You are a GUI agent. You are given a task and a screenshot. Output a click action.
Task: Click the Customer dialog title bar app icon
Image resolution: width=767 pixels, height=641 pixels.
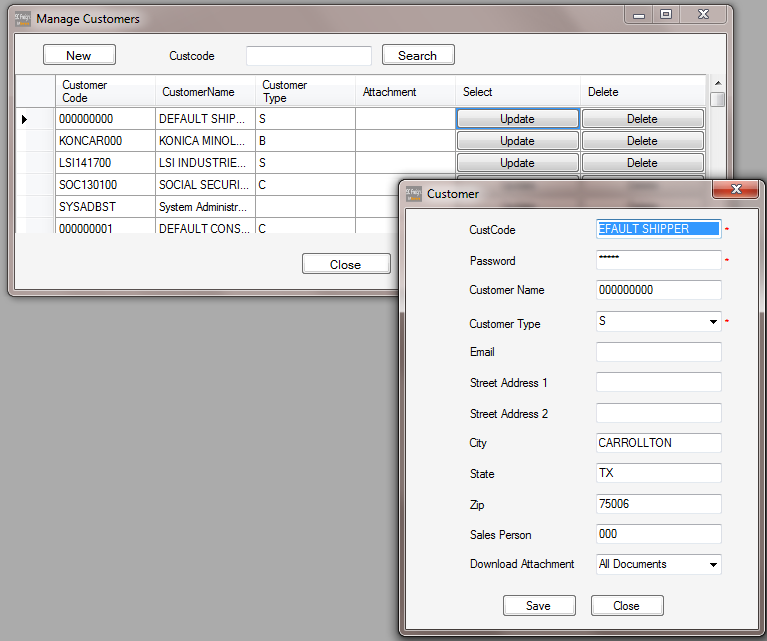(413, 194)
